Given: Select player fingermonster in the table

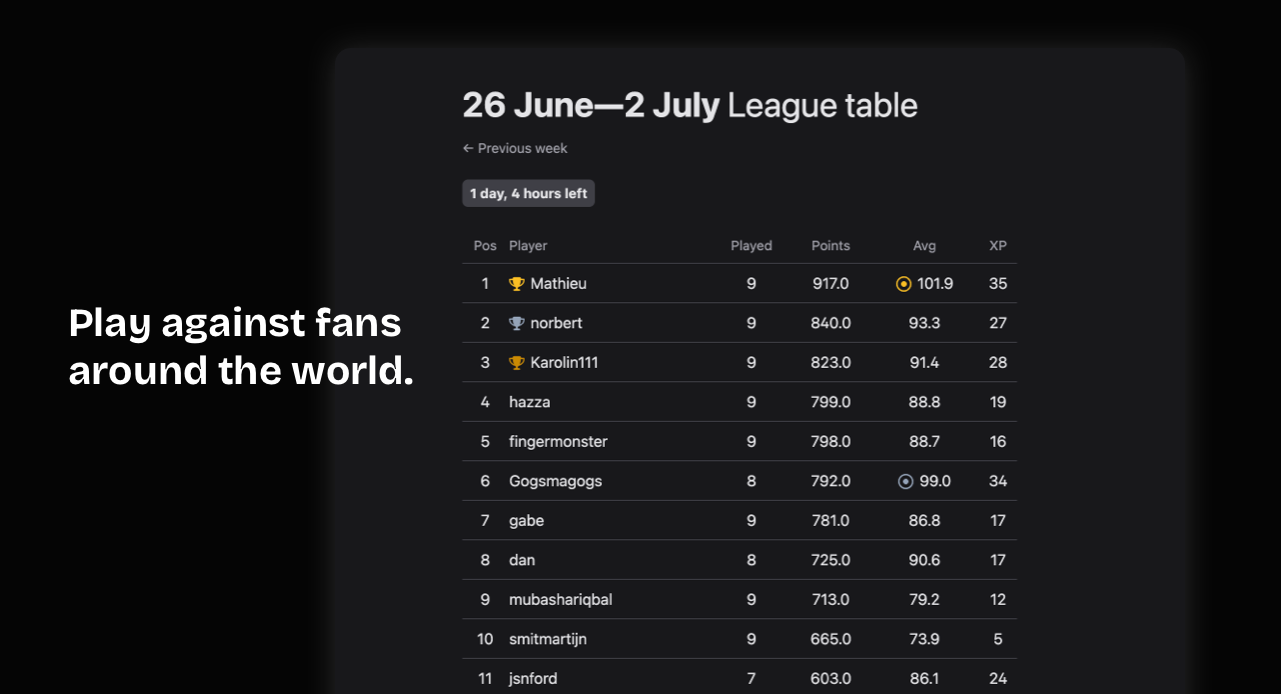Looking at the screenshot, I should click(x=558, y=442).
